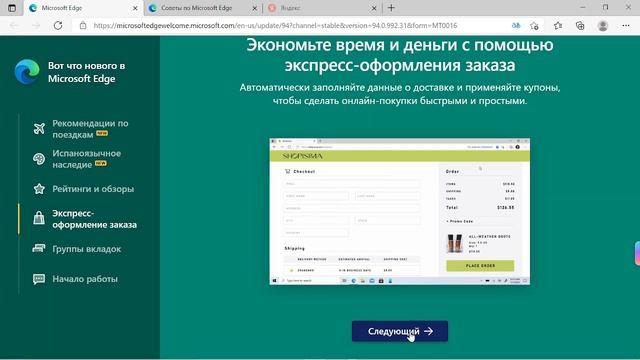This screenshot has width=640, height=360.
Task: Go forward with the arrow button
Action: pyautogui.click(x=36, y=25)
